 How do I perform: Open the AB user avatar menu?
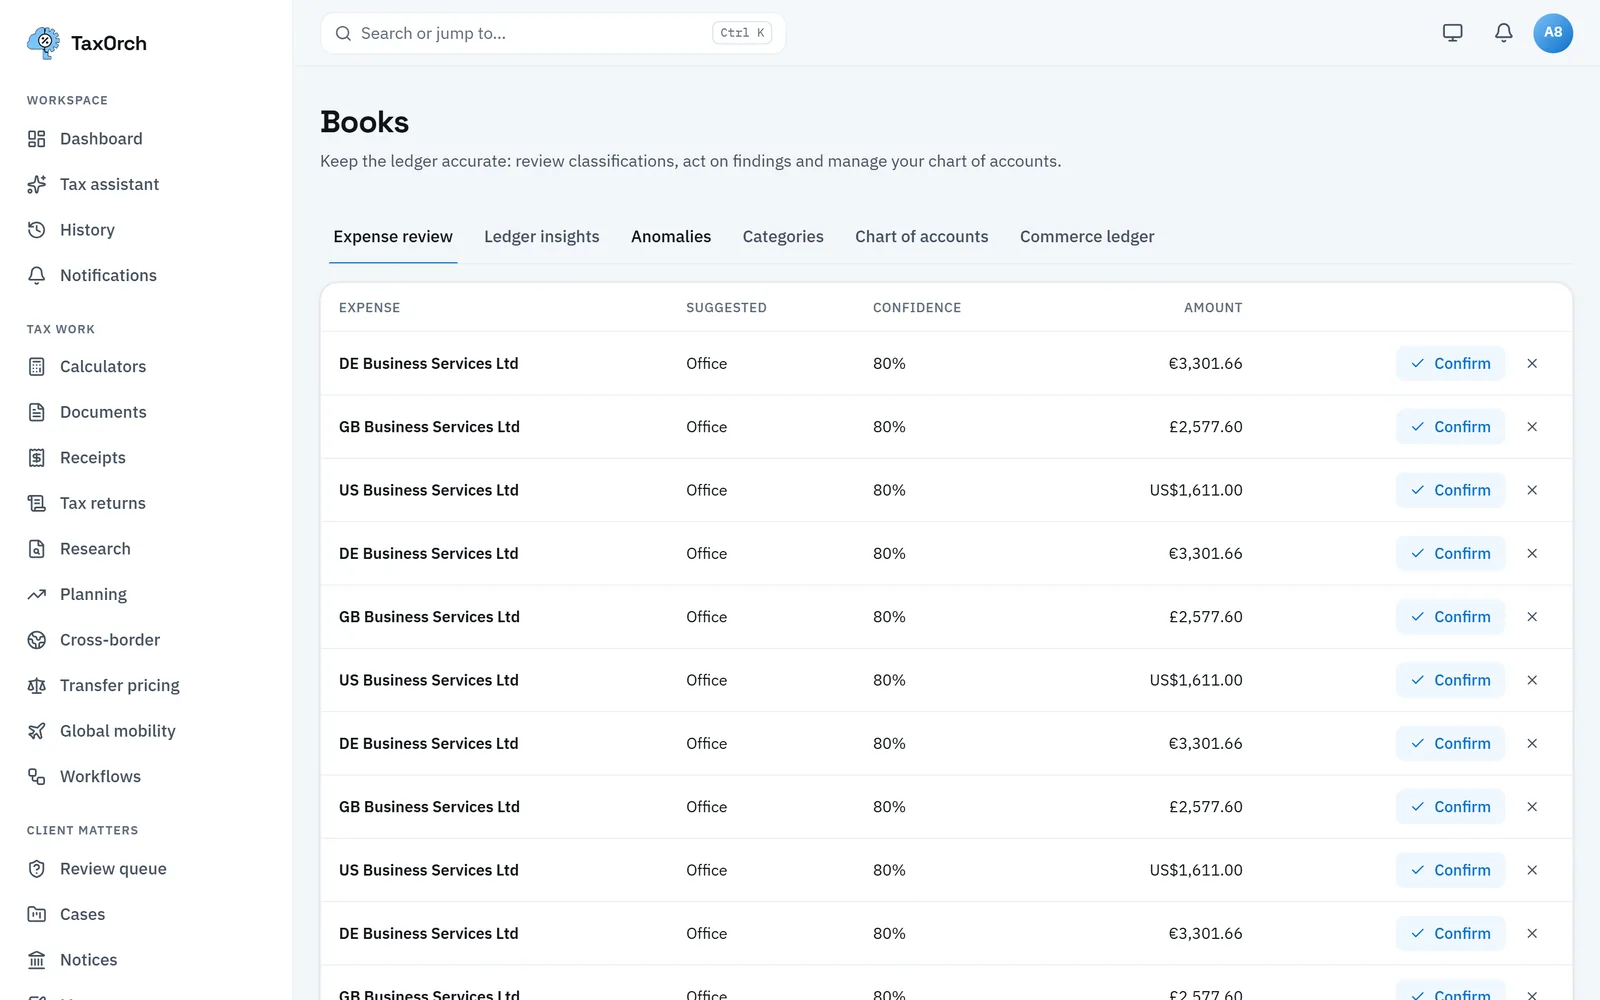[1553, 33]
